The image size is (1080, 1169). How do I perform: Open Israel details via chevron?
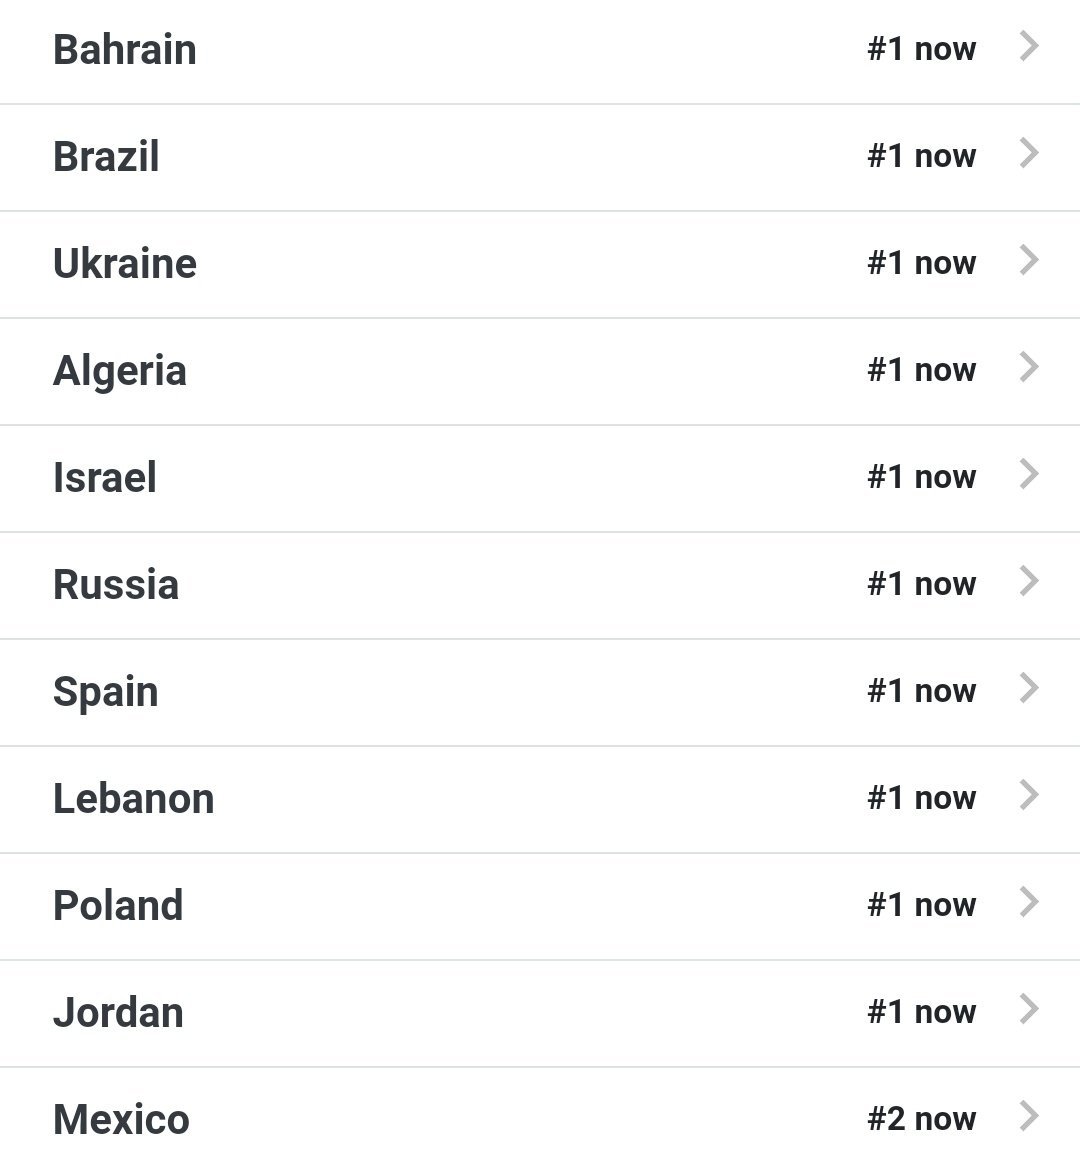tap(1029, 474)
